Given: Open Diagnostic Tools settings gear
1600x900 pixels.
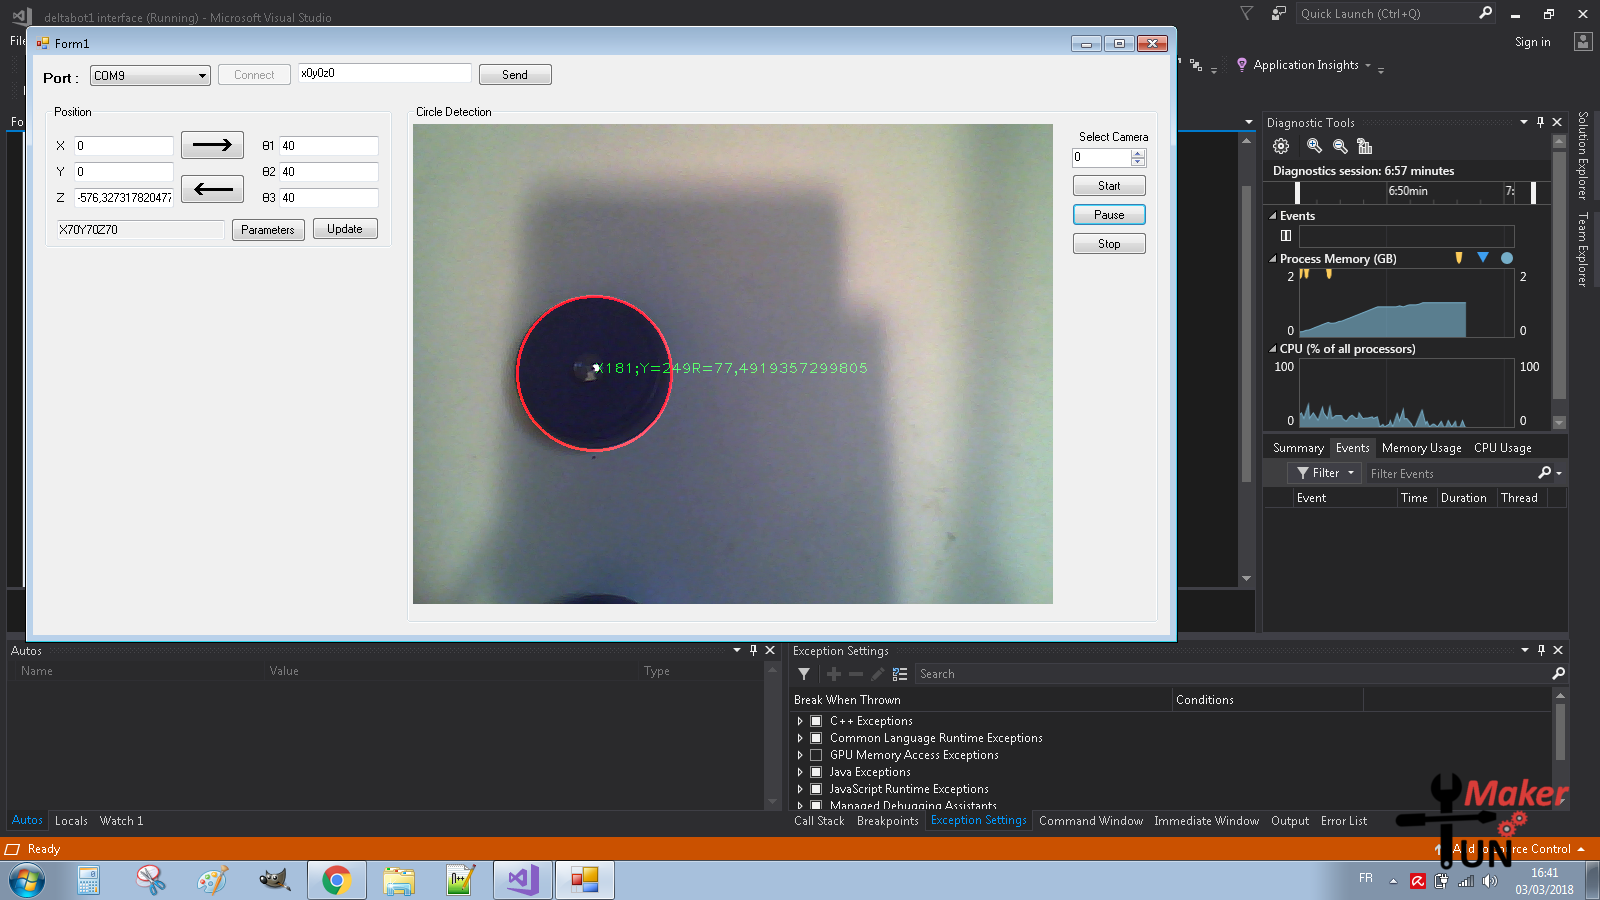Looking at the screenshot, I should click(1281, 146).
